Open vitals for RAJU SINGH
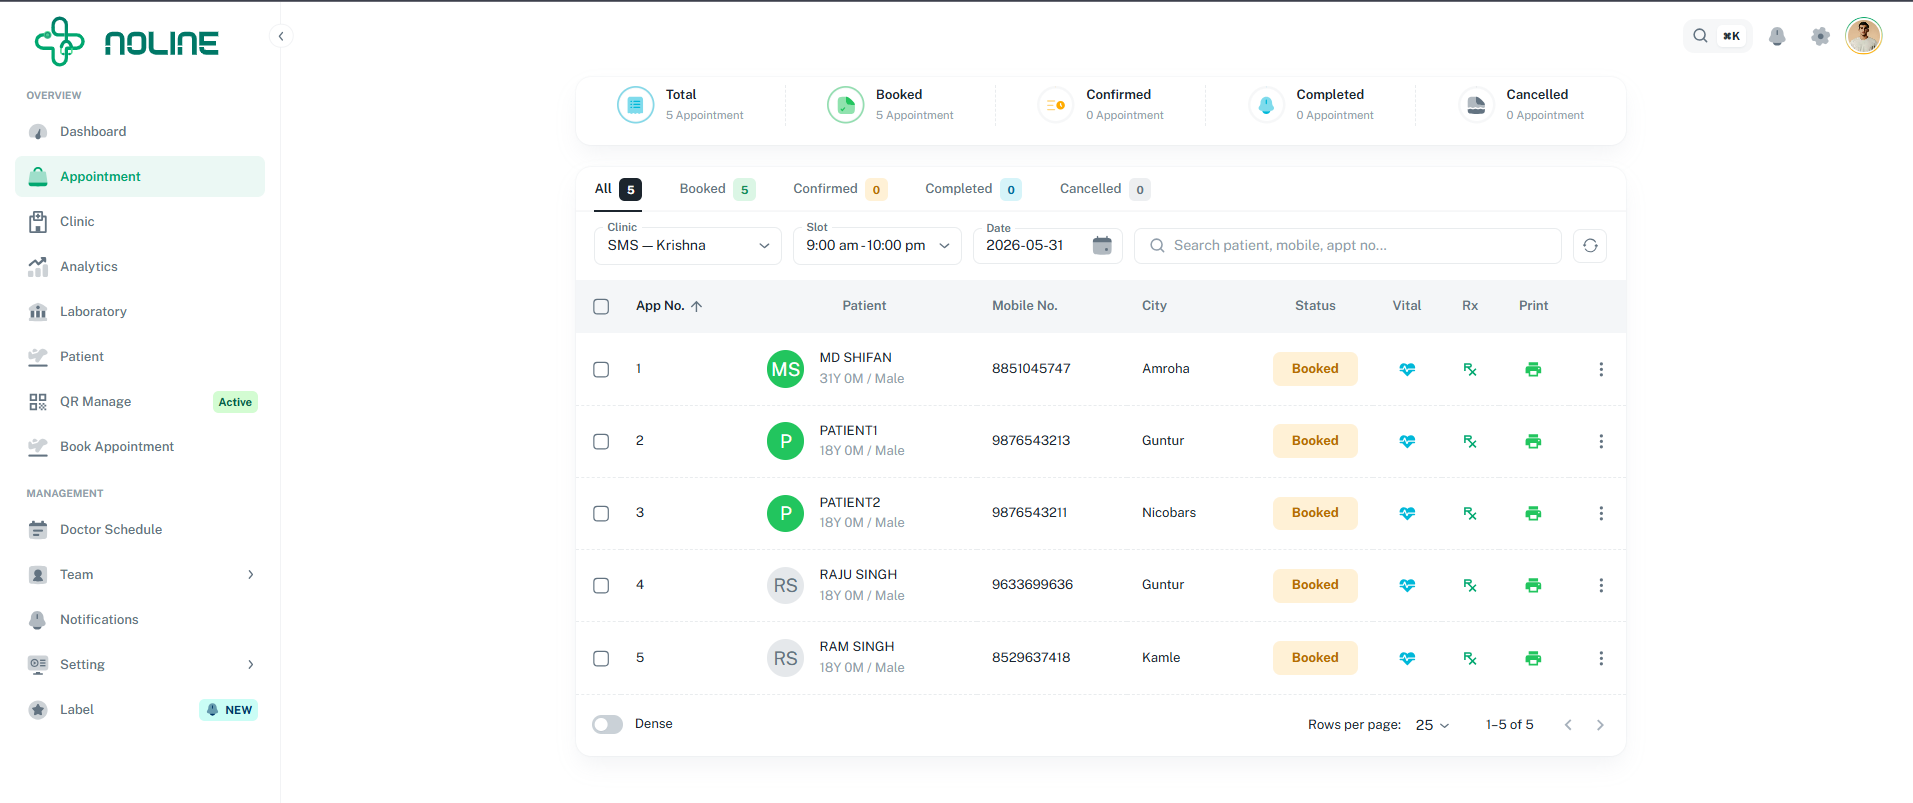The height and width of the screenshot is (803, 1913). pyautogui.click(x=1407, y=585)
